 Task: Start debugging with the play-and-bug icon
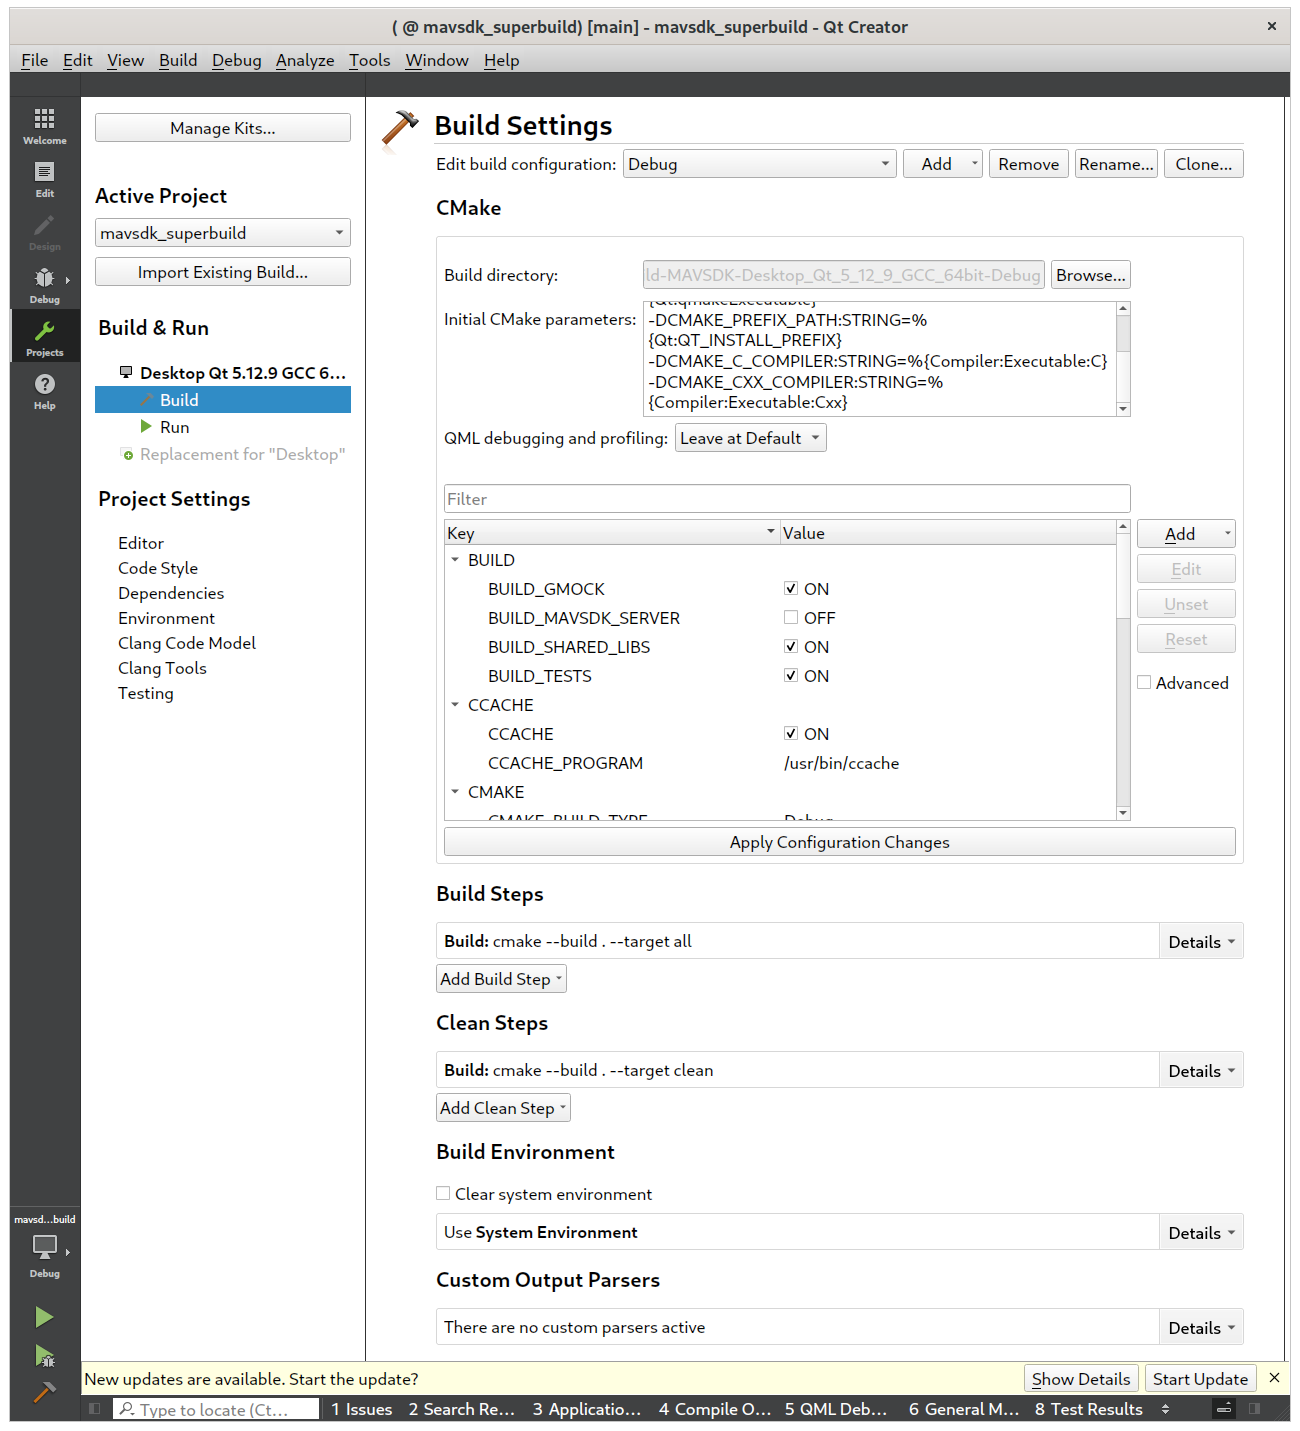[x=44, y=1355]
